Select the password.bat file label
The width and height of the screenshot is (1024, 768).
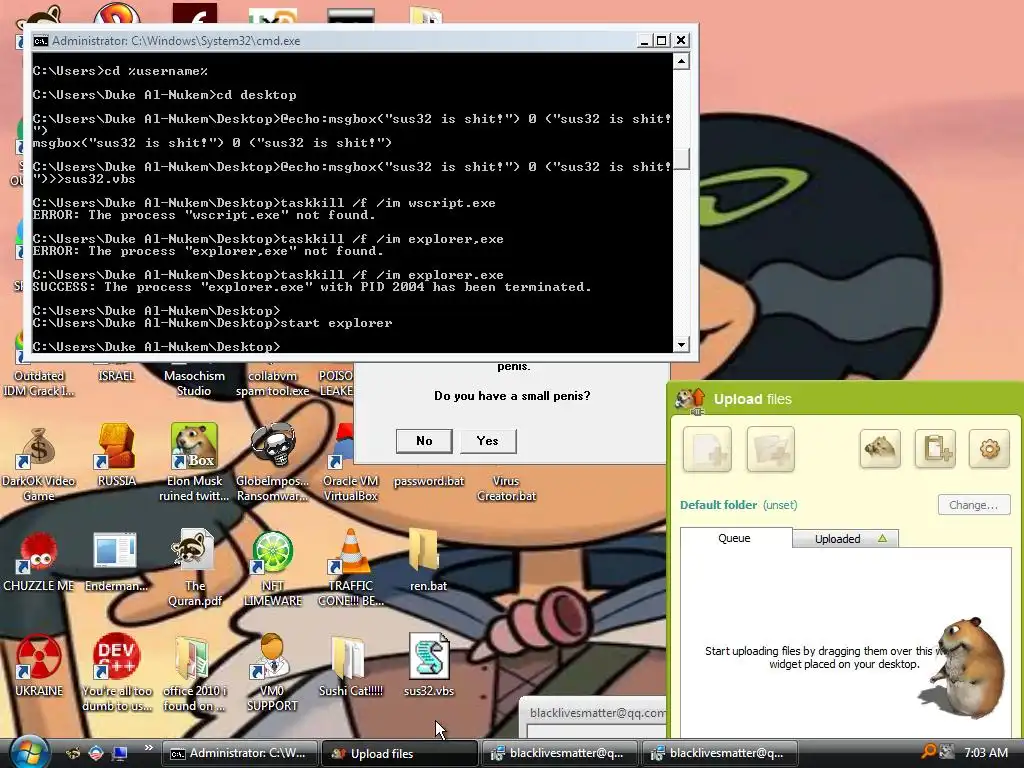point(428,481)
